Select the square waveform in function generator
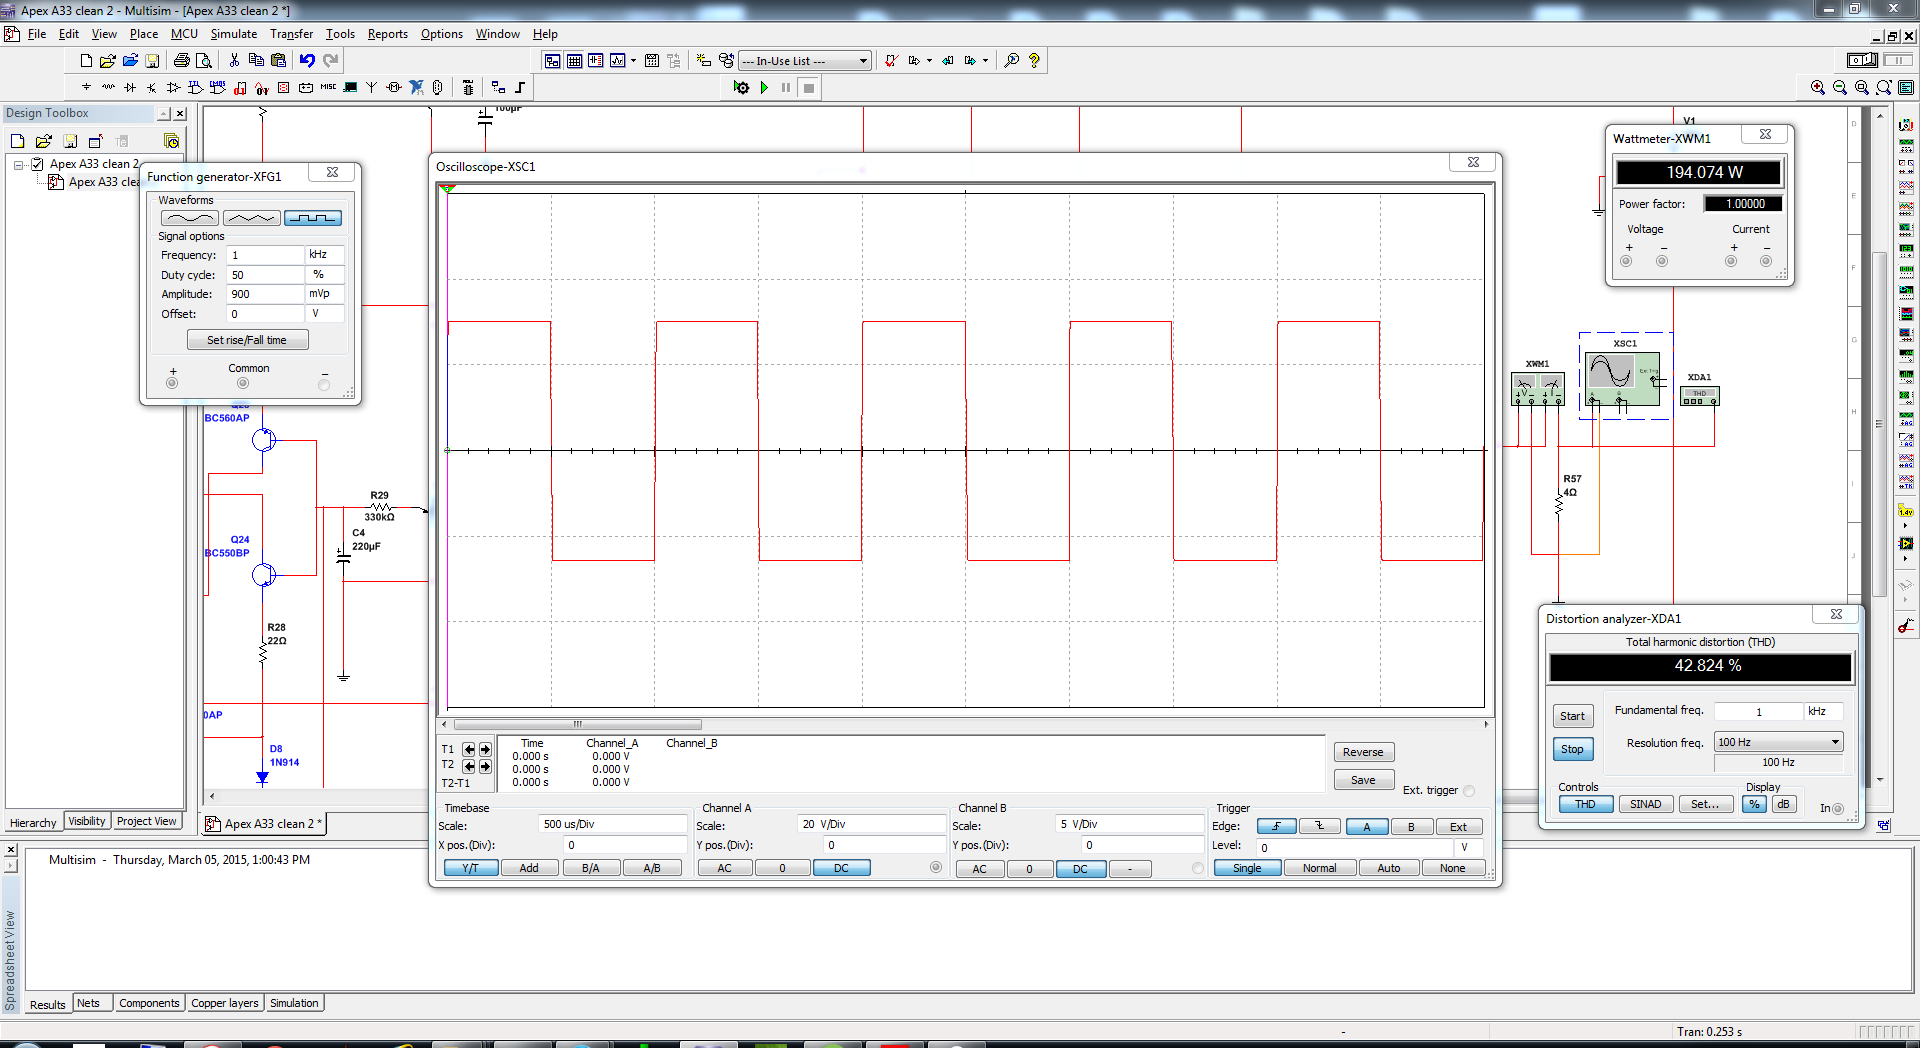The image size is (1920, 1048). point(313,218)
